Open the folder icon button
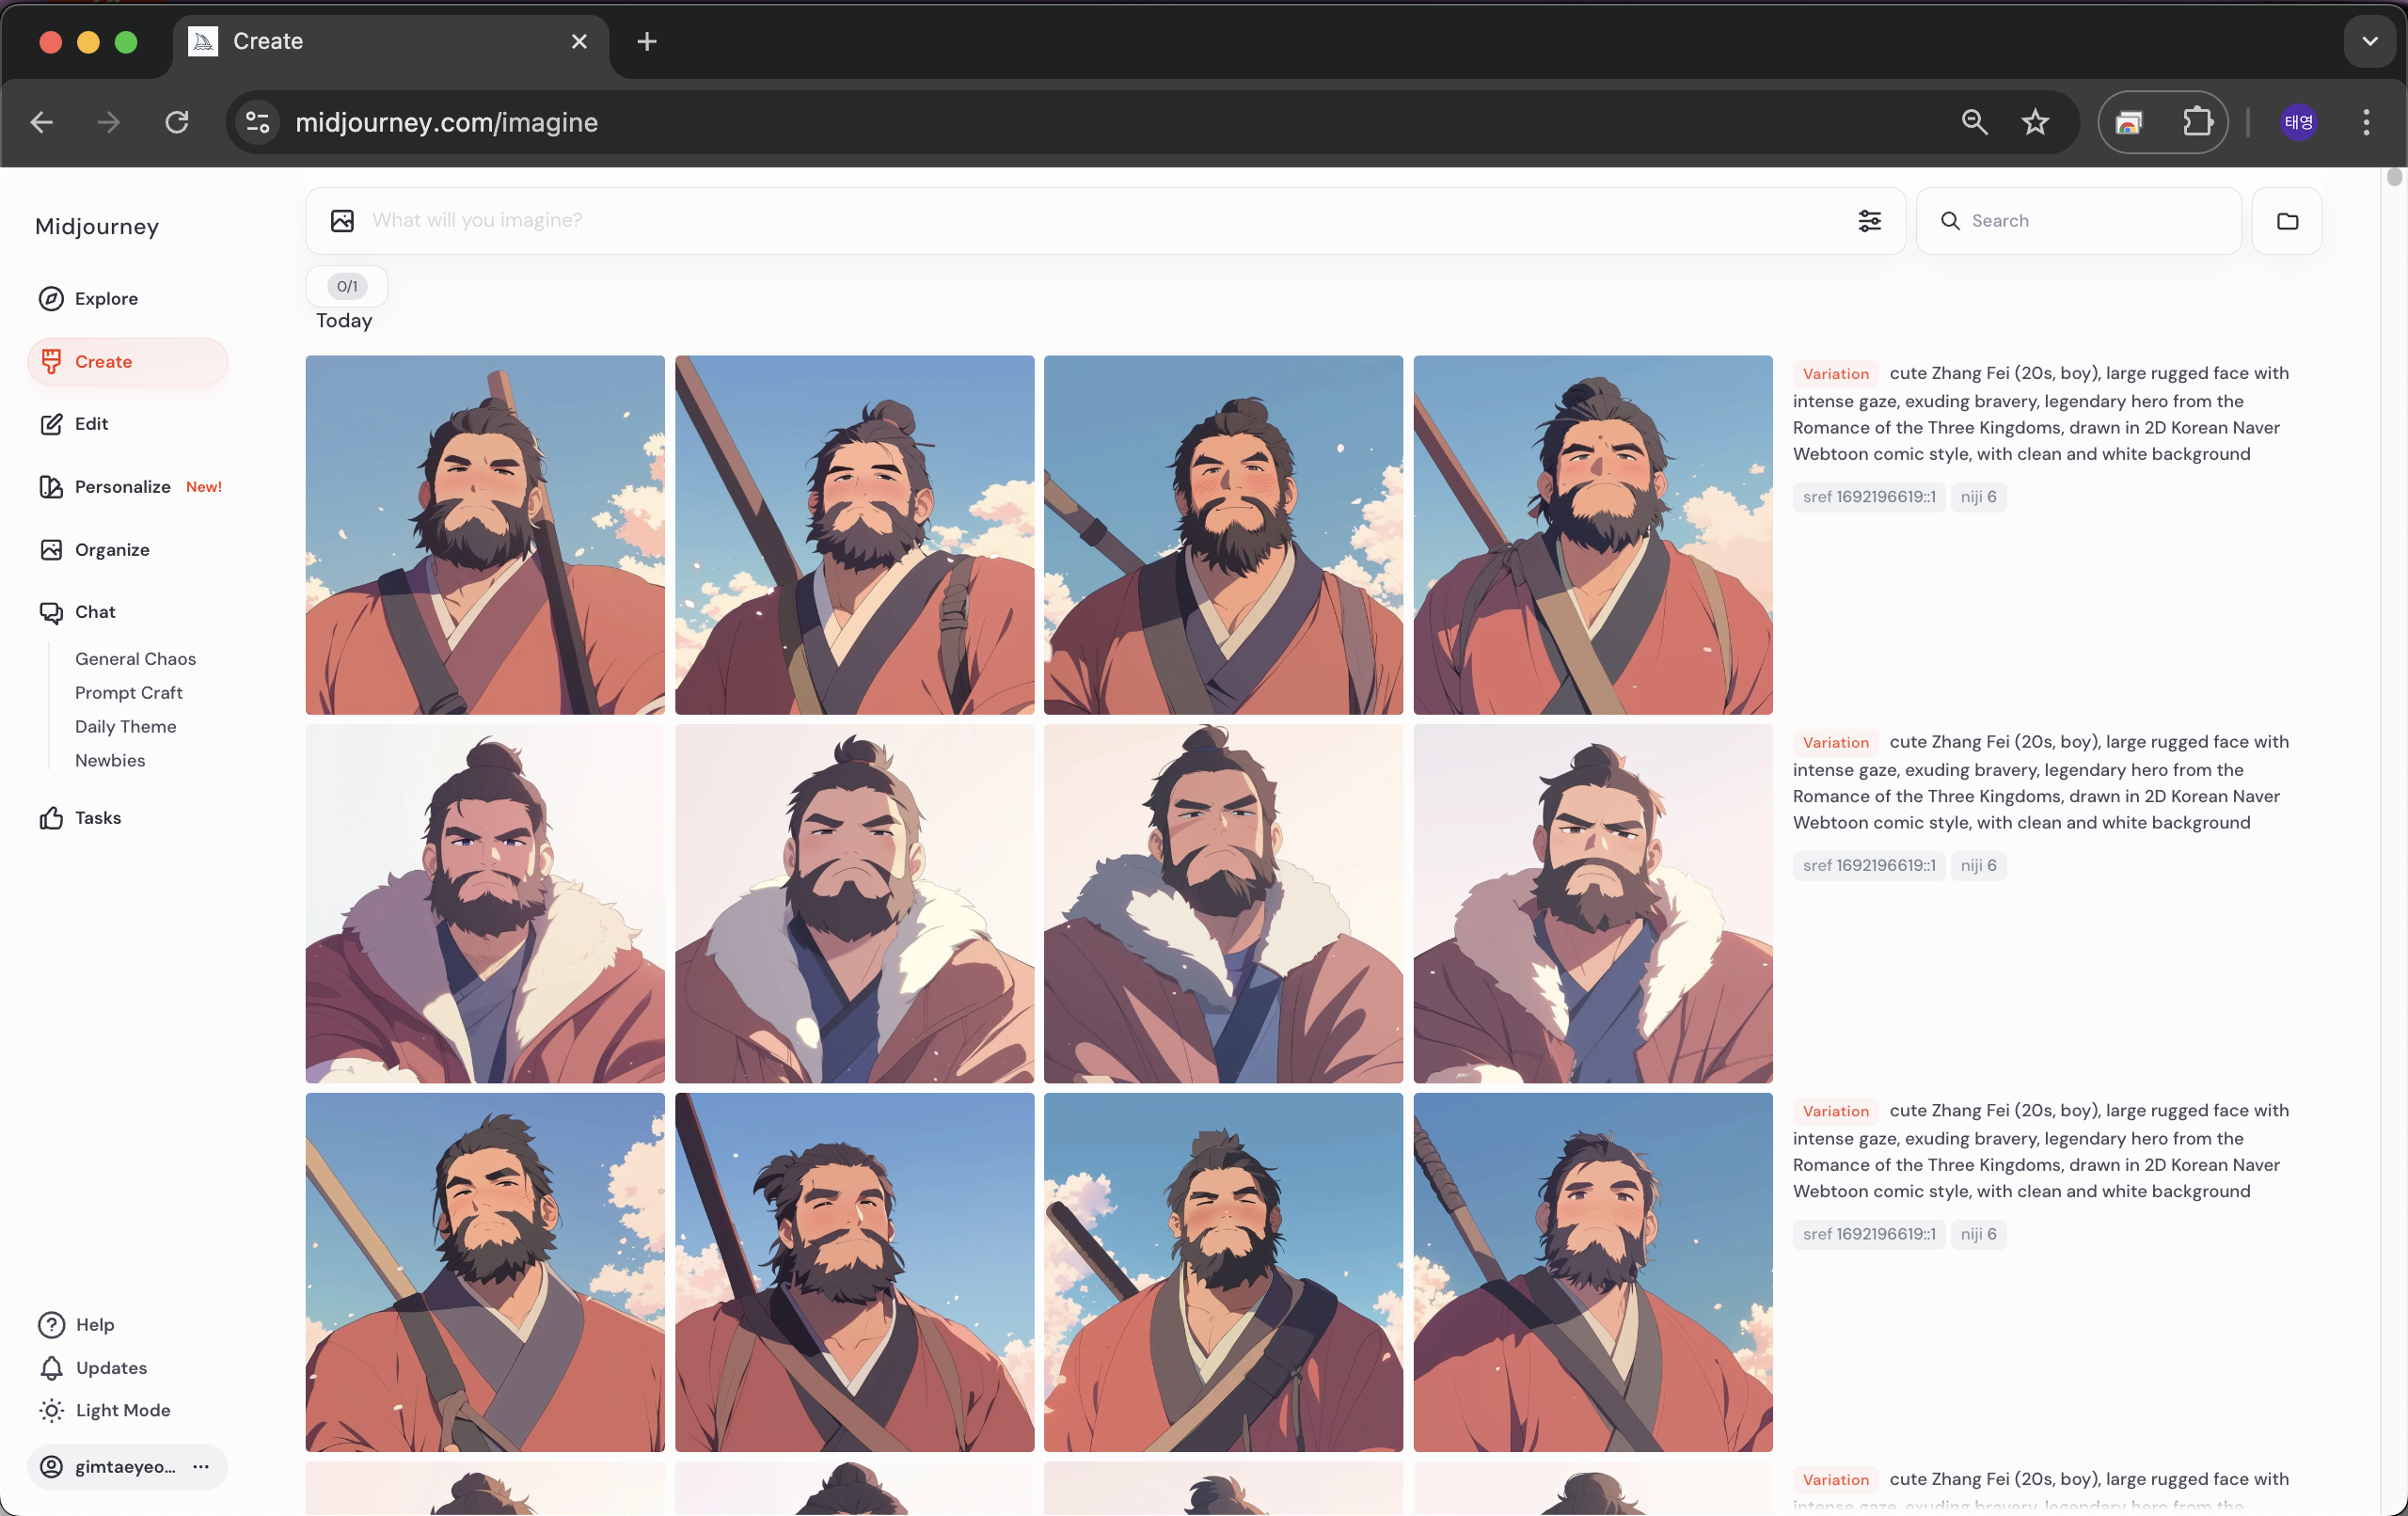The width and height of the screenshot is (2408, 1516). point(2287,221)
